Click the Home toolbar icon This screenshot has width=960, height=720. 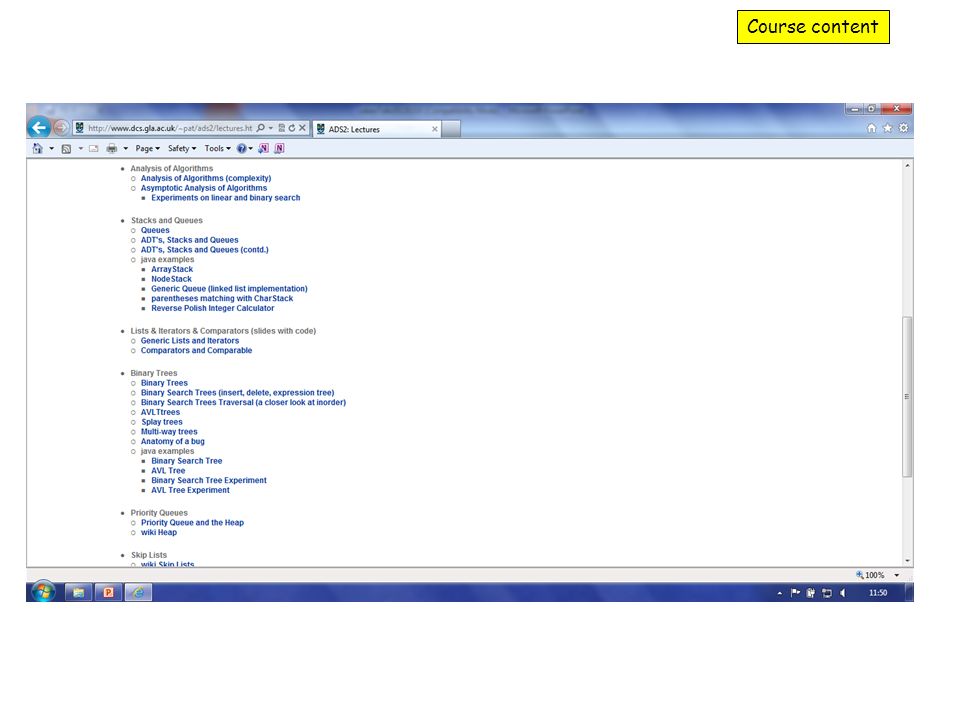point(38,148)
